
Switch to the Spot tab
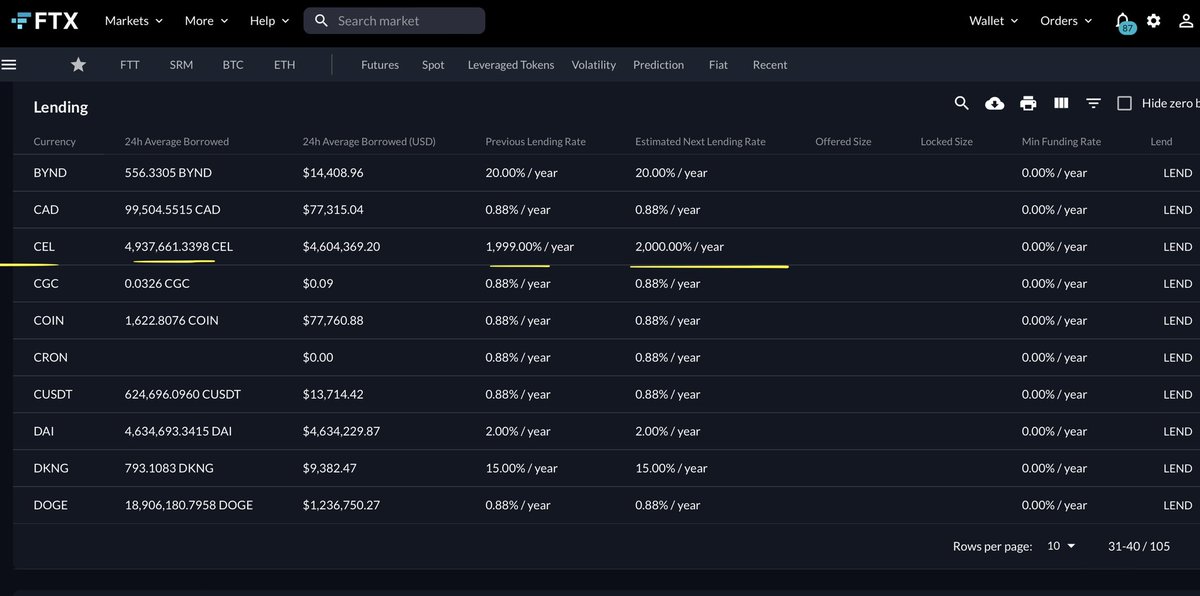[x=433, y=64]
